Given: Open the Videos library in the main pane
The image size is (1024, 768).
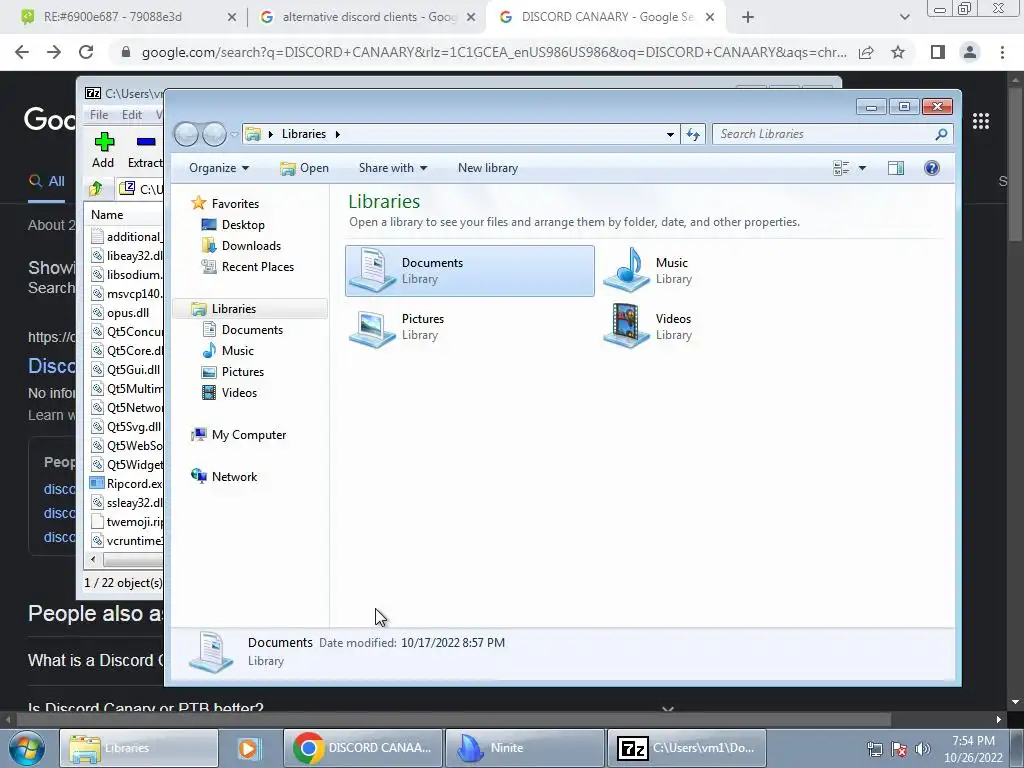Looking at the screenshot, I should coord(648,327).
